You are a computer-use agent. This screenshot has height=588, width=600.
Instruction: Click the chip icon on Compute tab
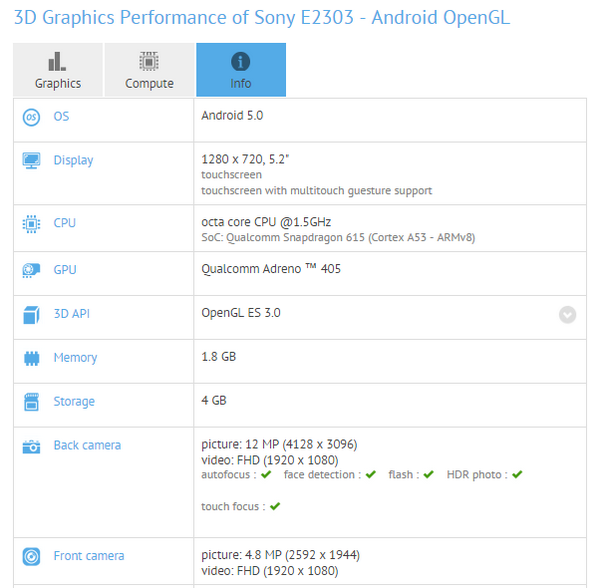[x=149, y=61]
